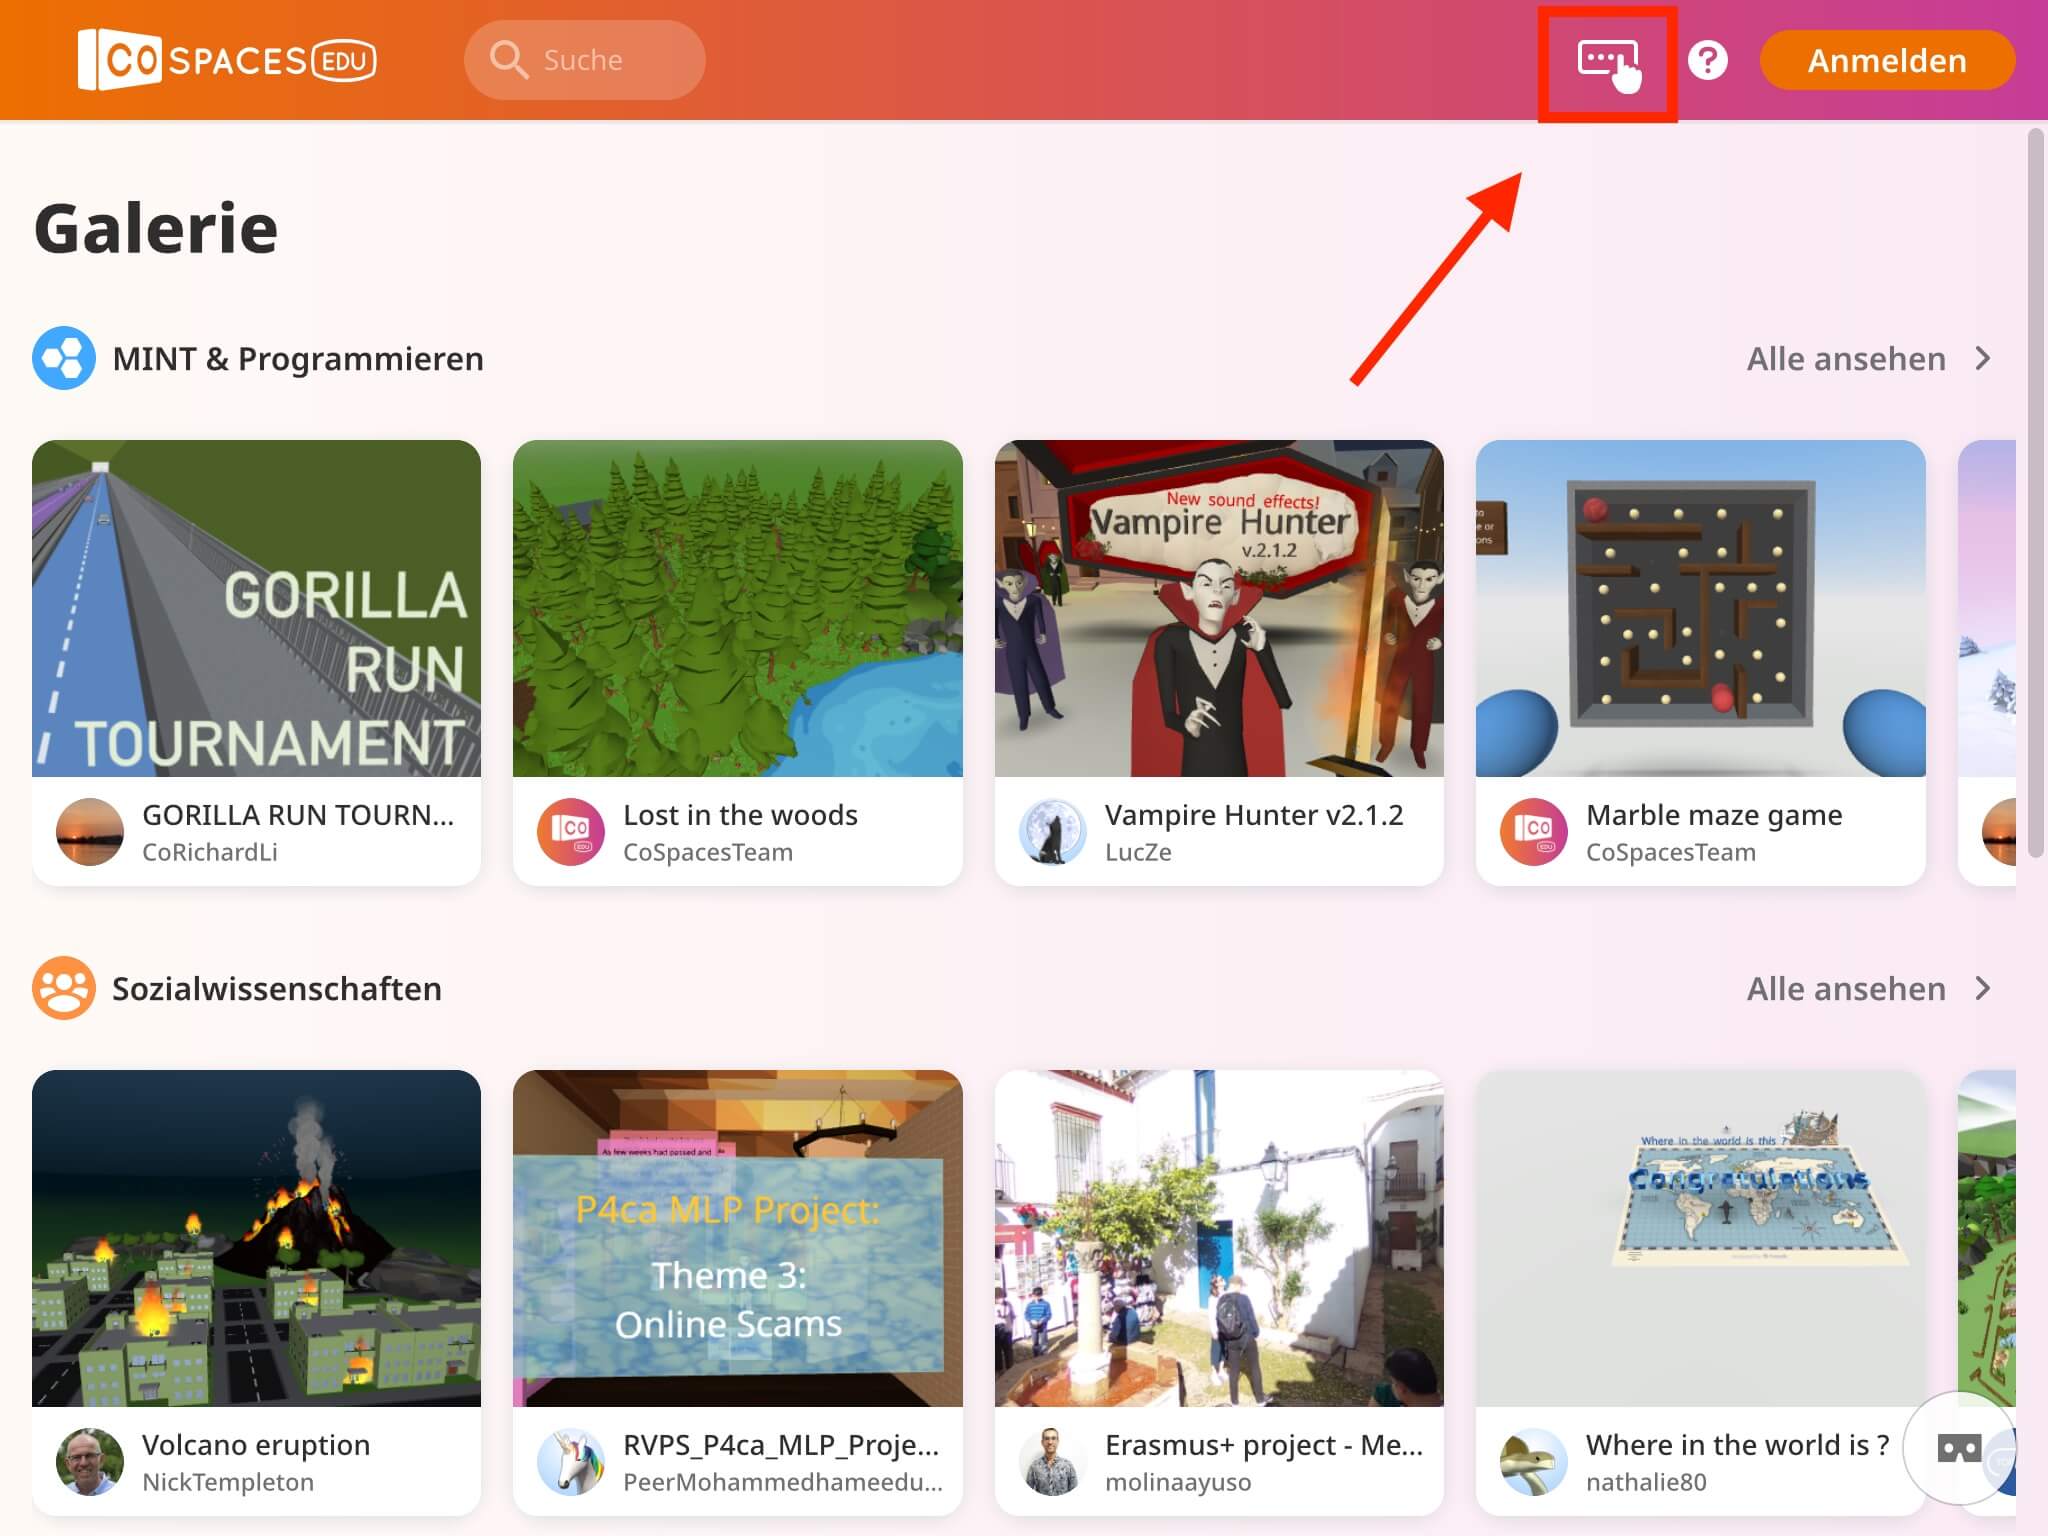Click the author name 'molinaayuso'
2048x1536 pixels.
1178,1482
